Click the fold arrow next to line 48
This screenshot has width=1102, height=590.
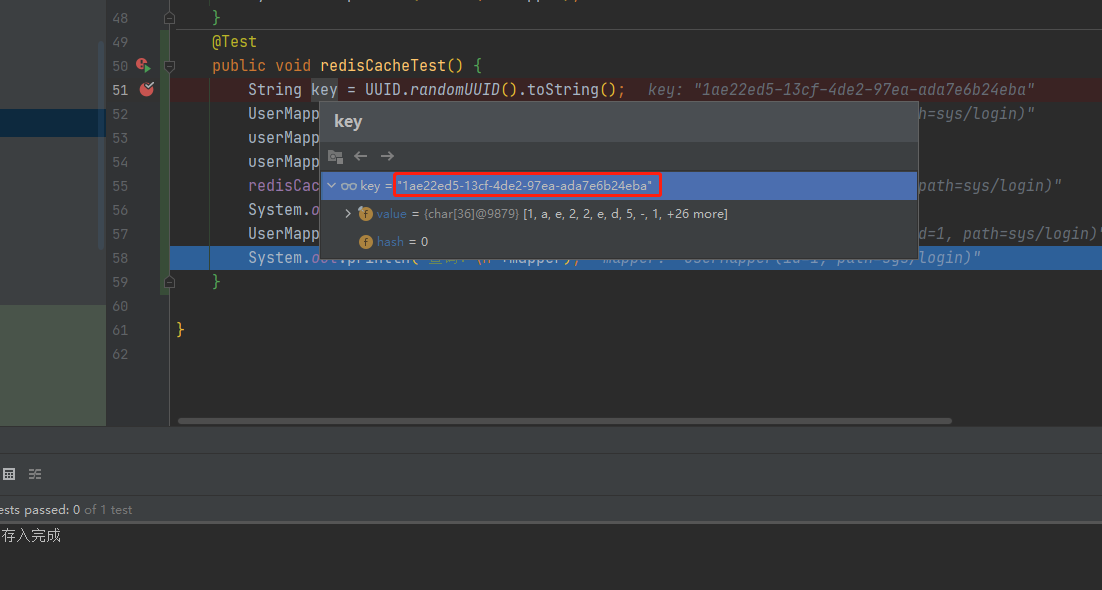[169, 17]
